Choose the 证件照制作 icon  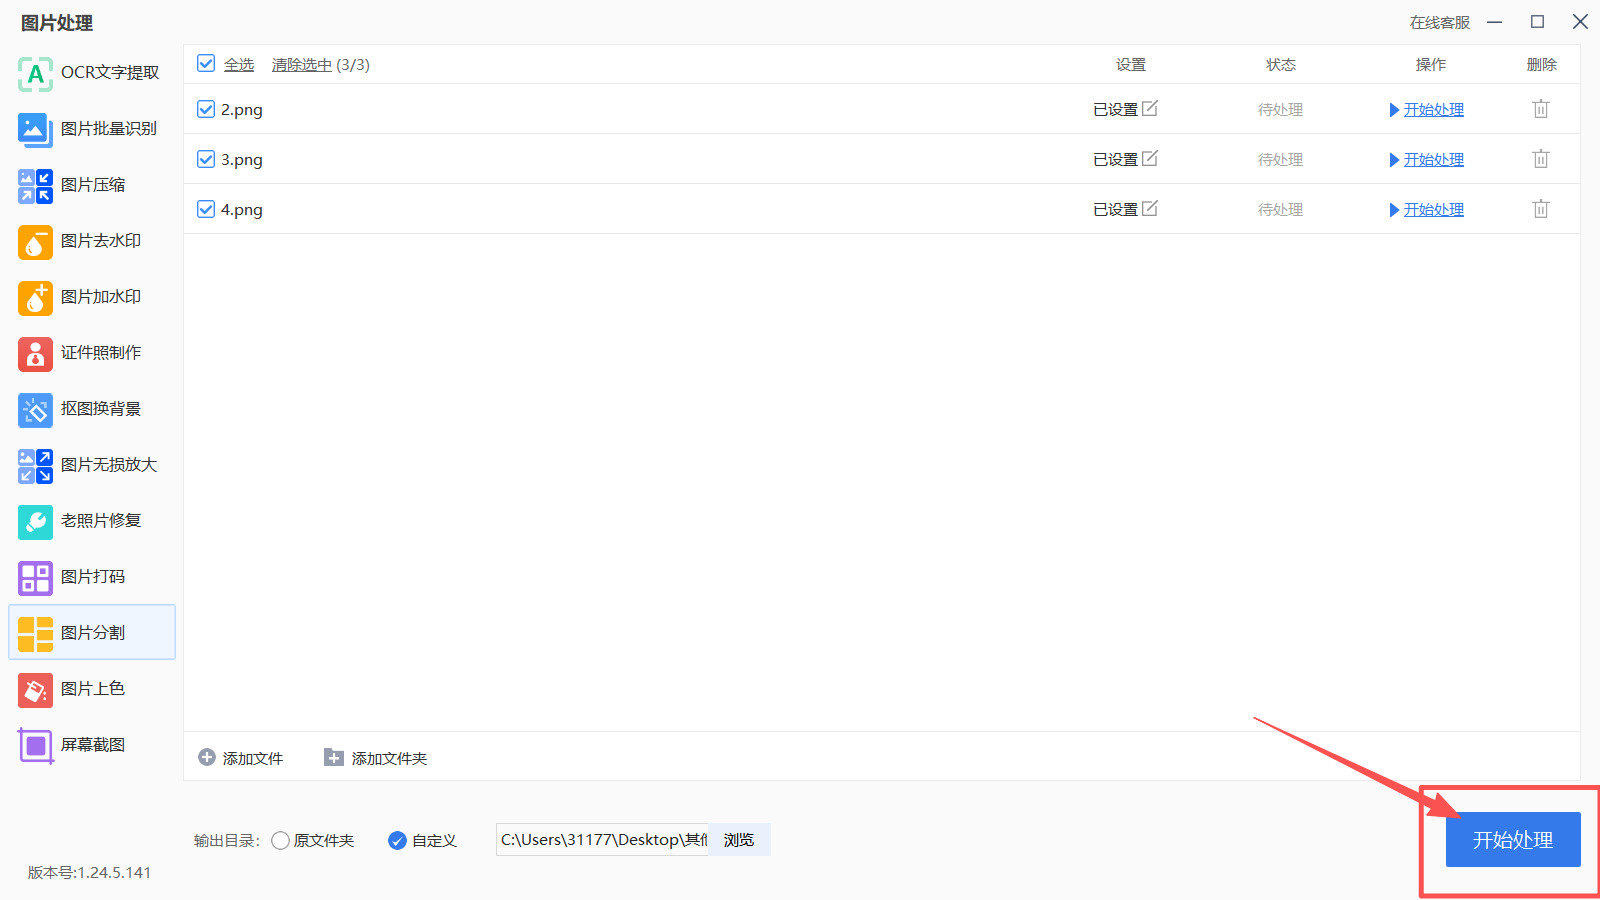click(35, 353)
